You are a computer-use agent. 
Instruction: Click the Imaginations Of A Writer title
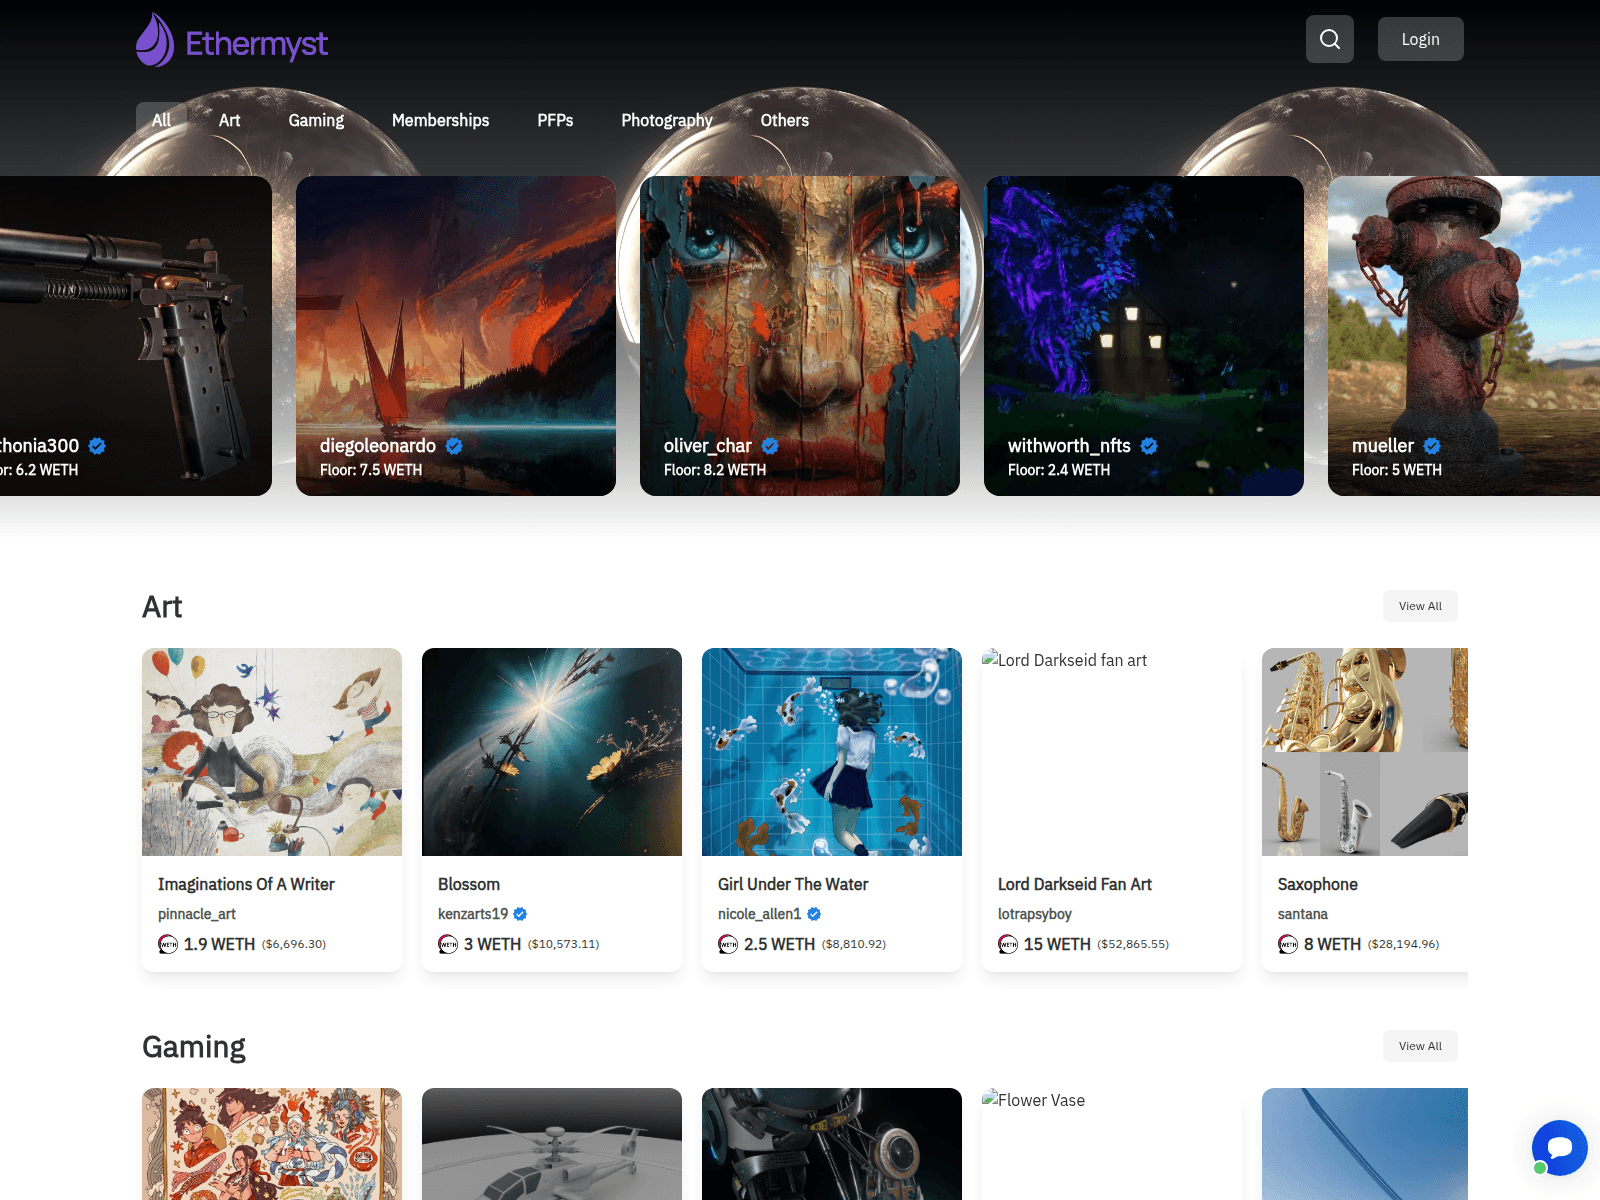tap(246, 884)
